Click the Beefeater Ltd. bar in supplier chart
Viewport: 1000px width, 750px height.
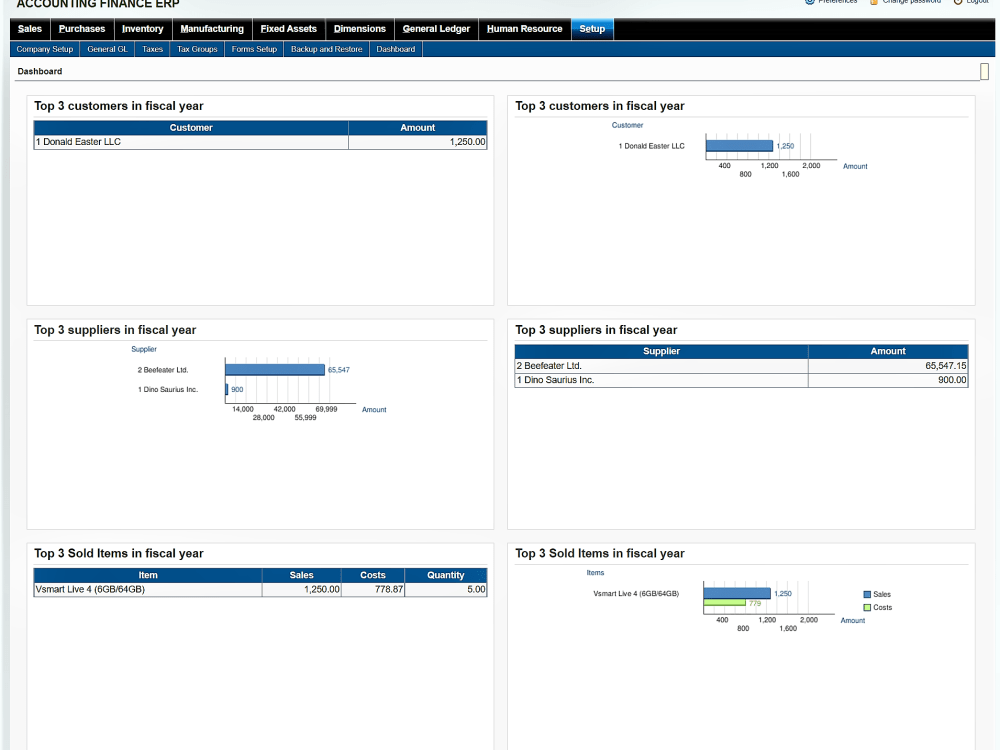tap(275, 370)
